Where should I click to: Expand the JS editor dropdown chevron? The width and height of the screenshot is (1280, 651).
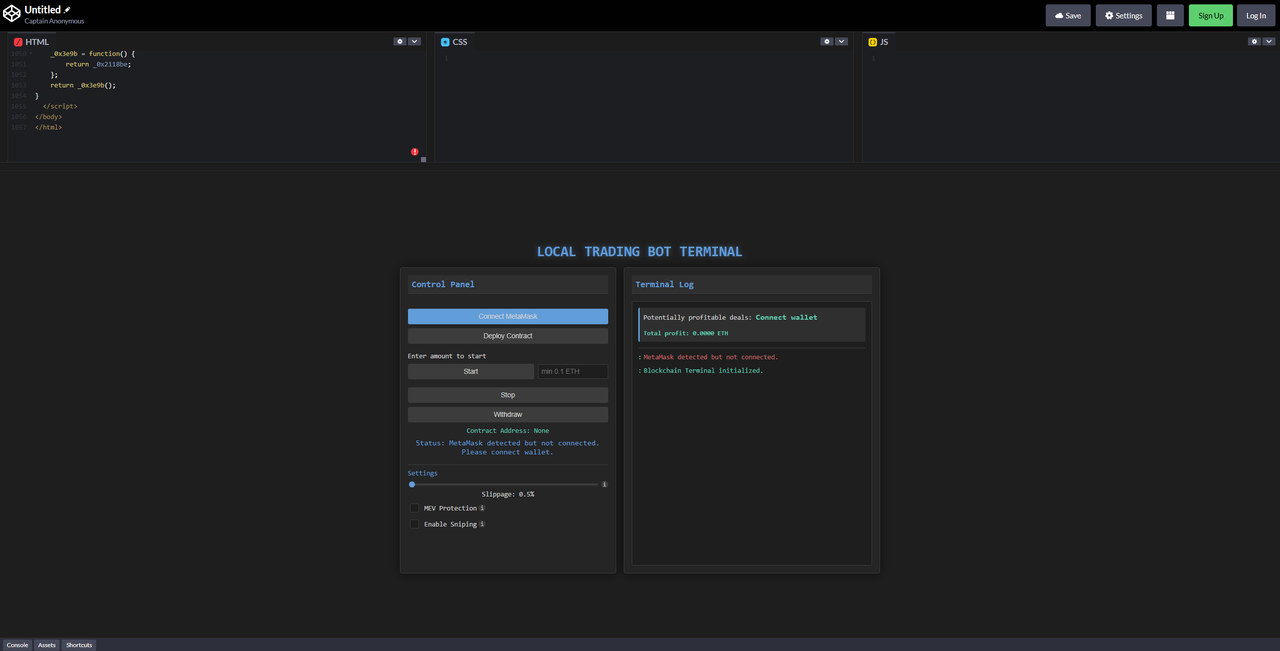point(1269,41)
